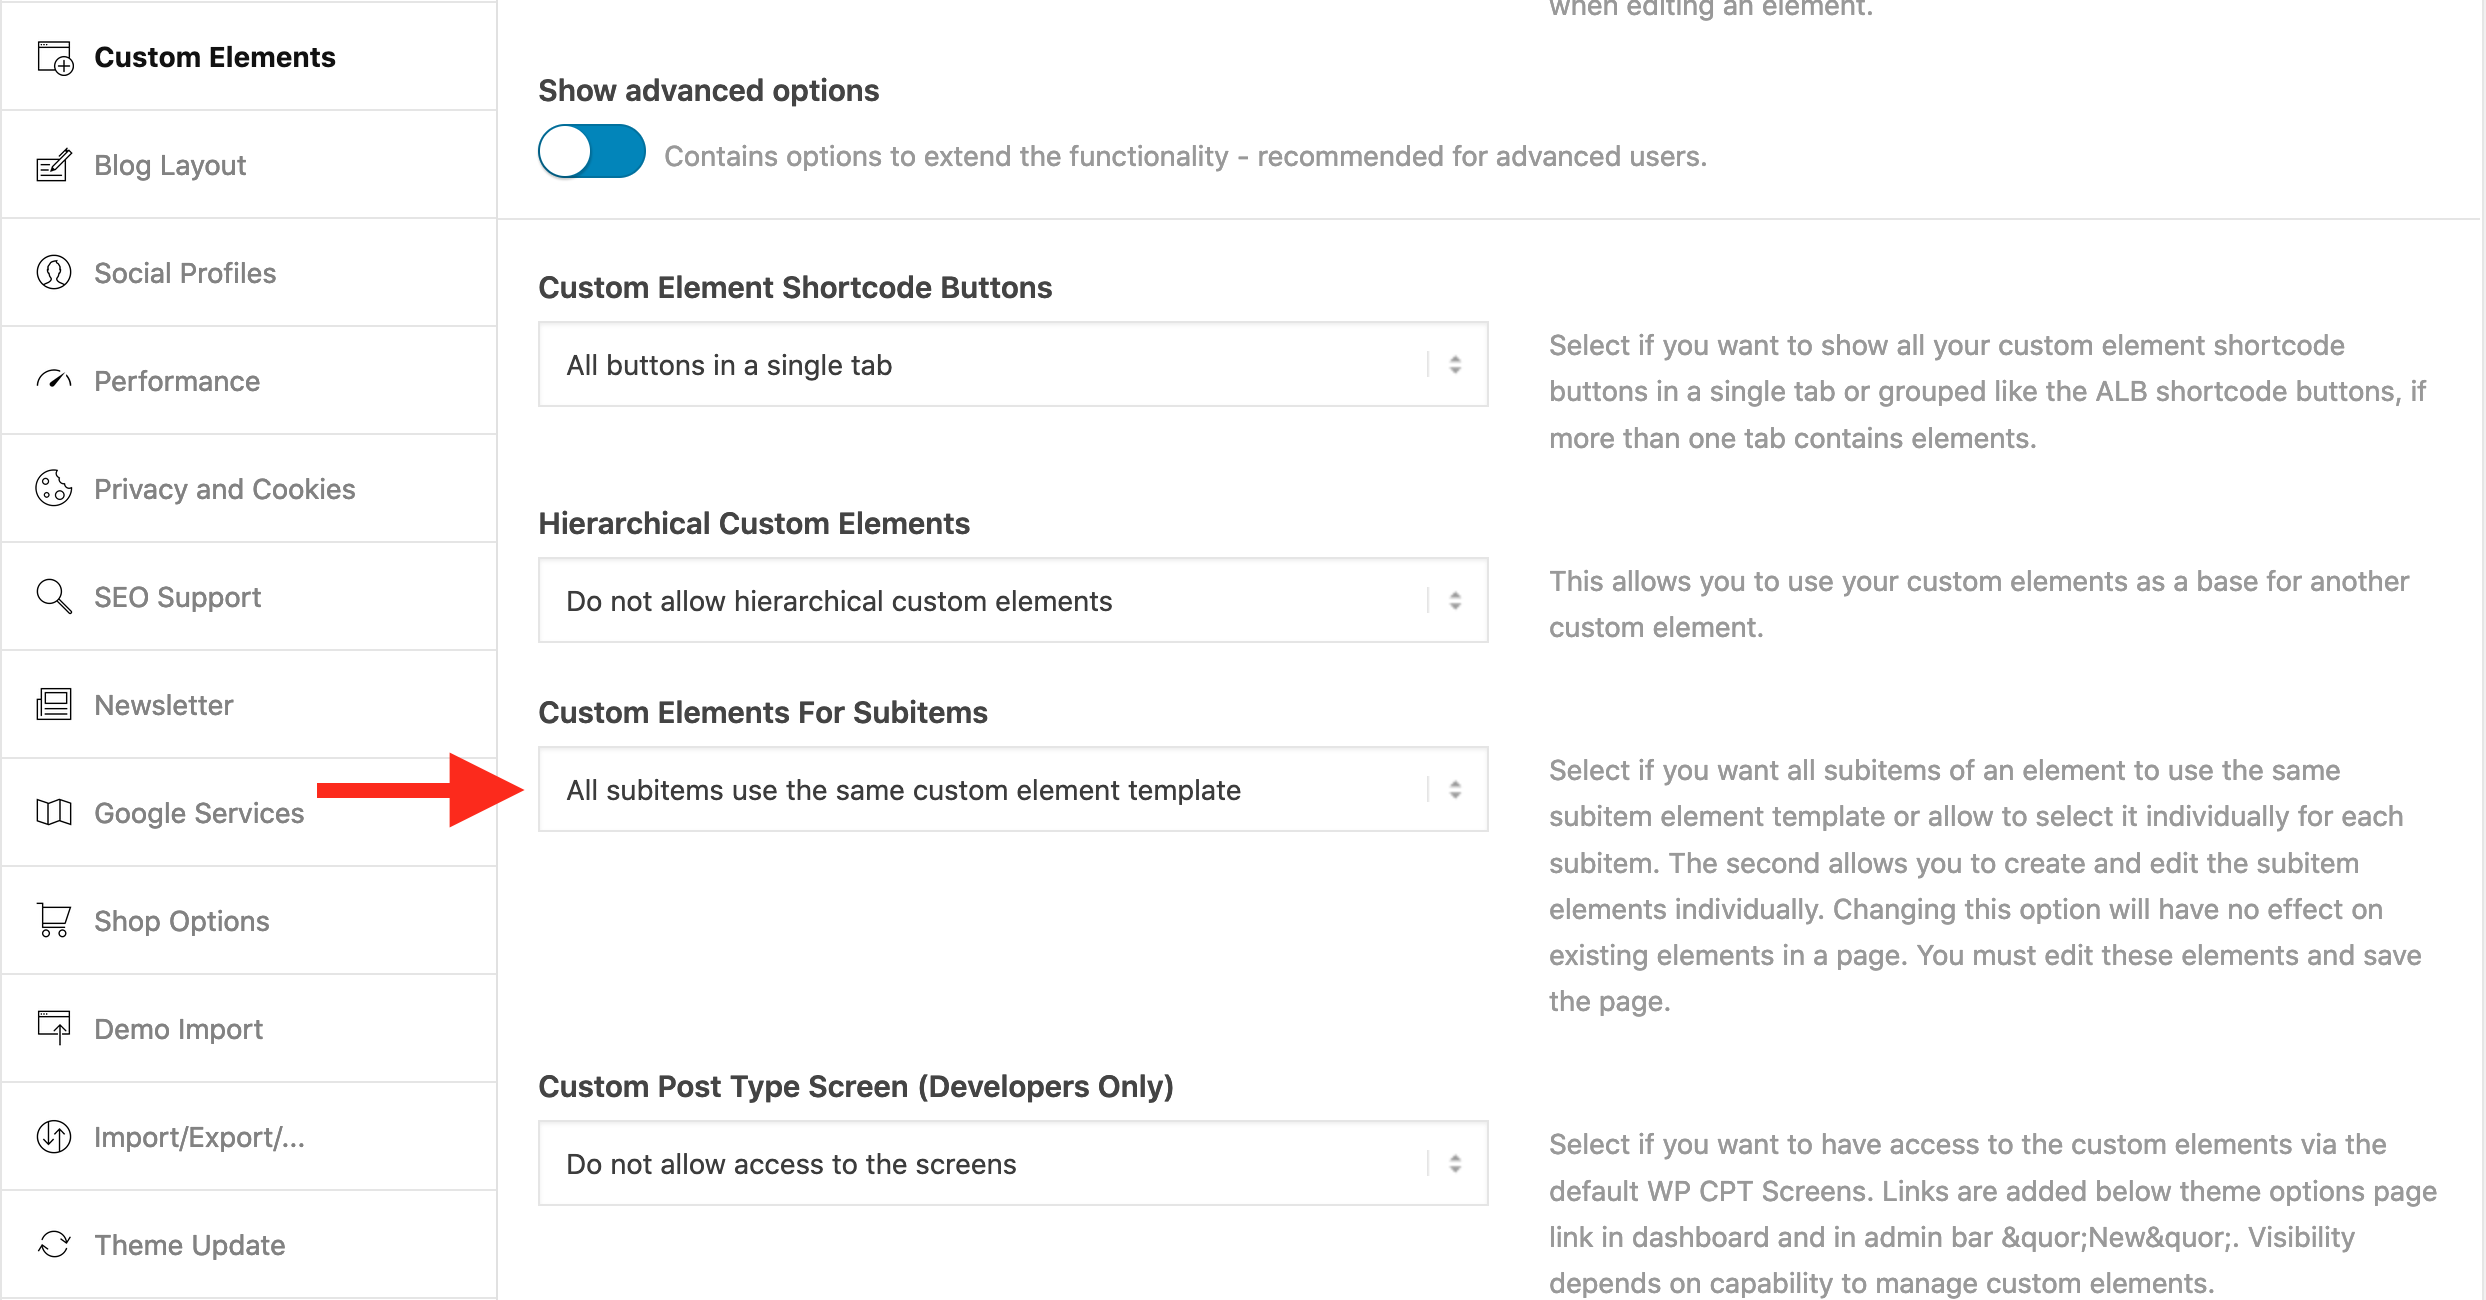The height and width of the screenshot is (1300, 2486).
Task: Open Custom Element Shortcode Buttons dropdown
Action: (x=1012, y=365)
